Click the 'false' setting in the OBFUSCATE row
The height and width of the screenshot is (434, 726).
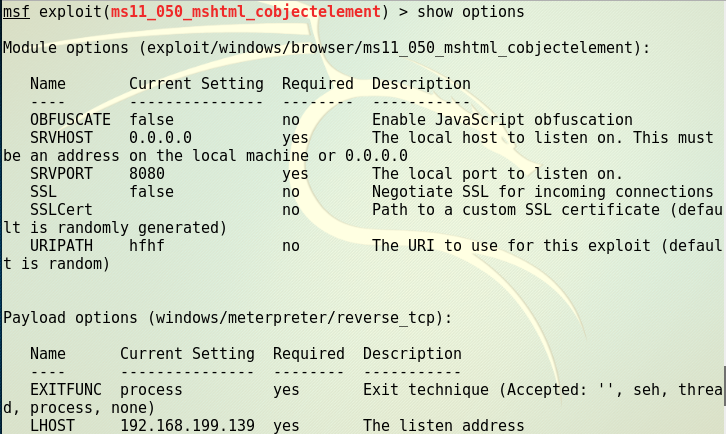click(151, 120)
